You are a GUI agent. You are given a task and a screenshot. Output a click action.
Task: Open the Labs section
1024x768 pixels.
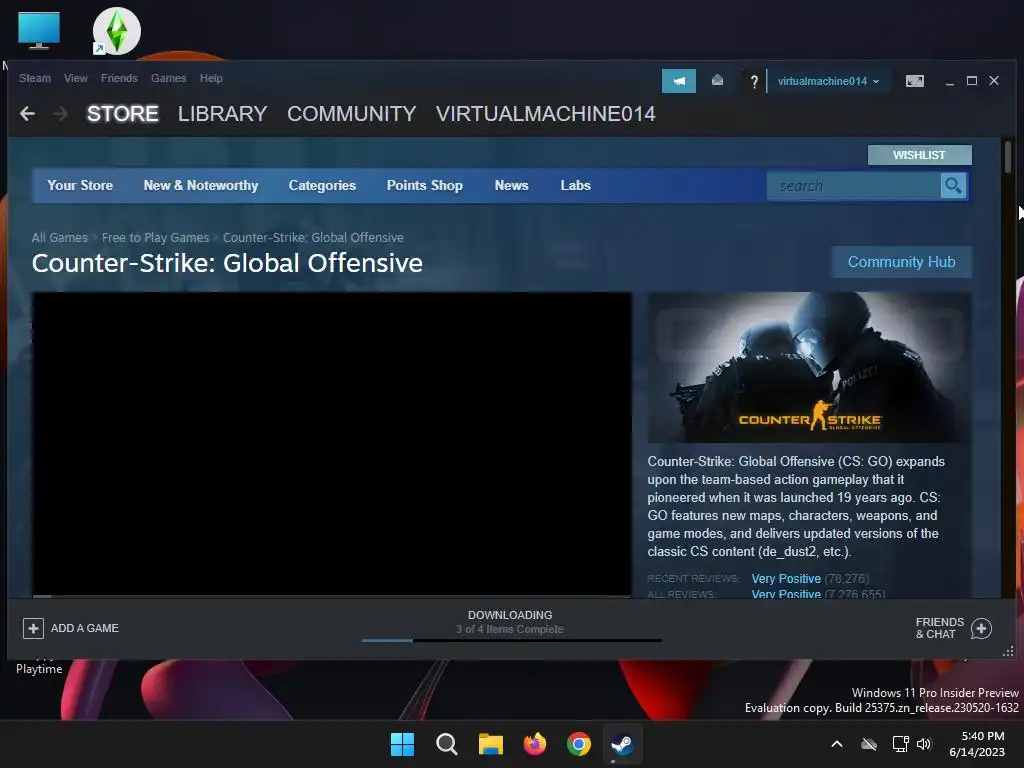coord(575,185)
